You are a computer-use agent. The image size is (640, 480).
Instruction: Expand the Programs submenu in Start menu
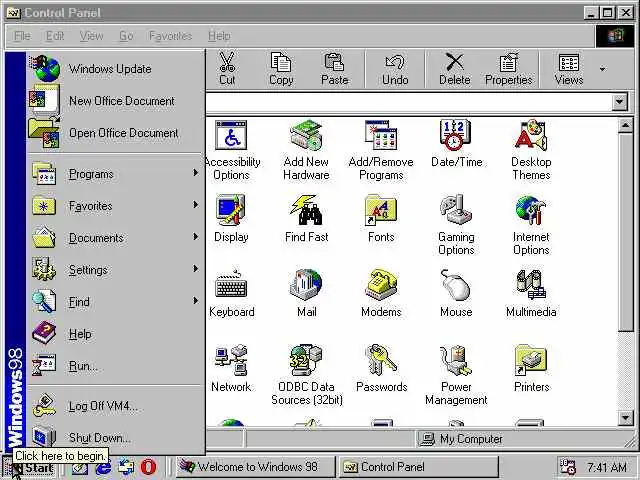click(x=115, y=174)
